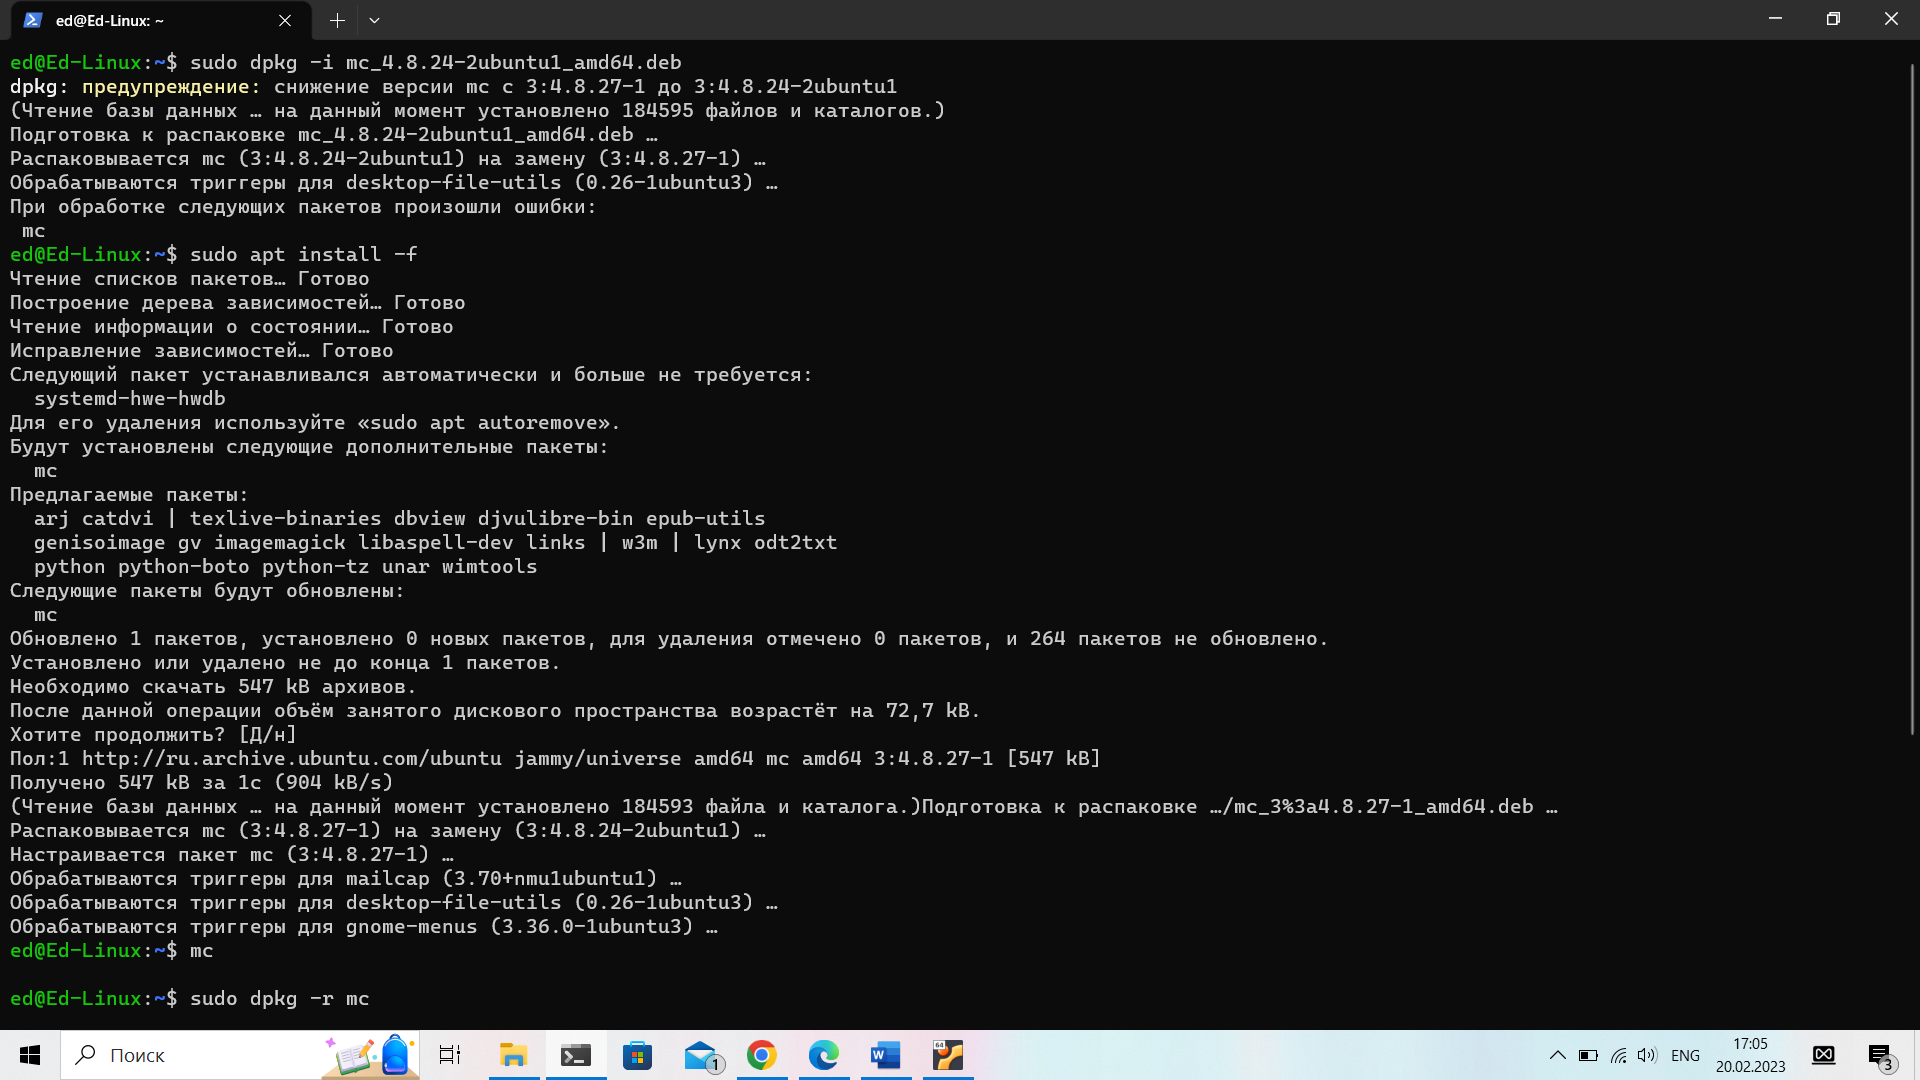The image size is (1920, 1080).
Task: Show hidden system tray icons
Action: coord(1557,1055)
